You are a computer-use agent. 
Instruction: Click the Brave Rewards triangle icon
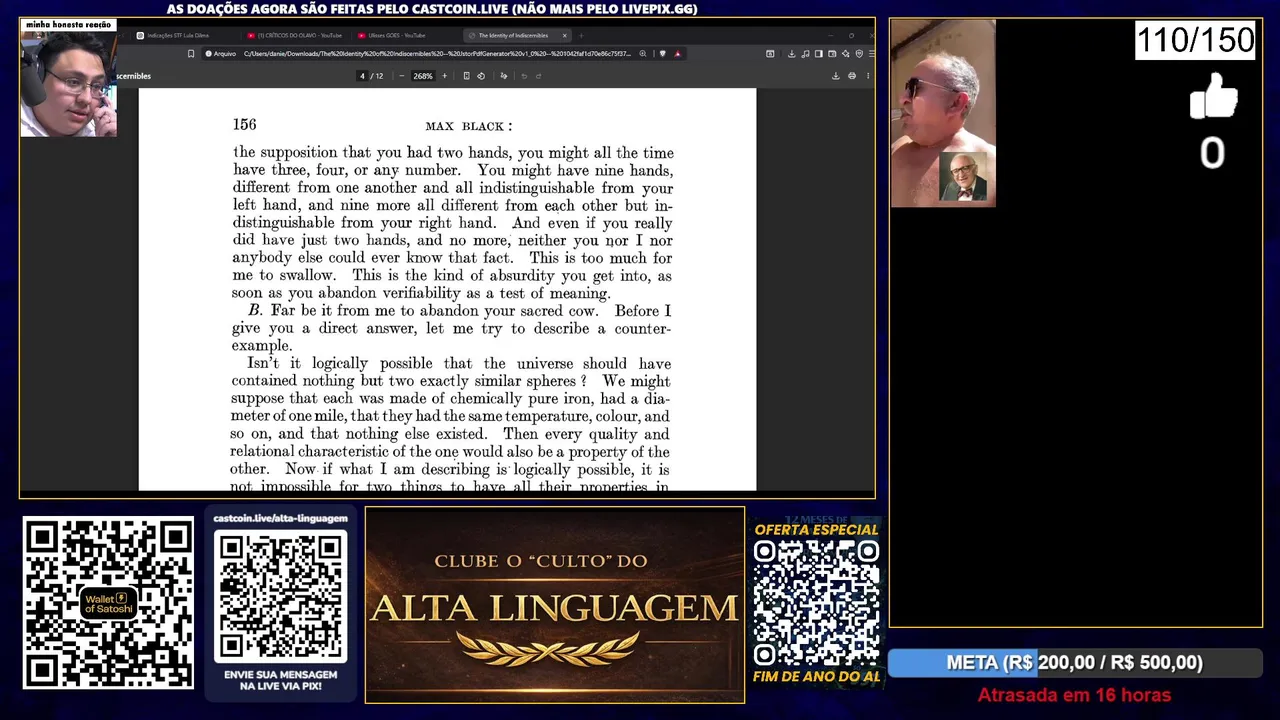(x=678, y=54)
